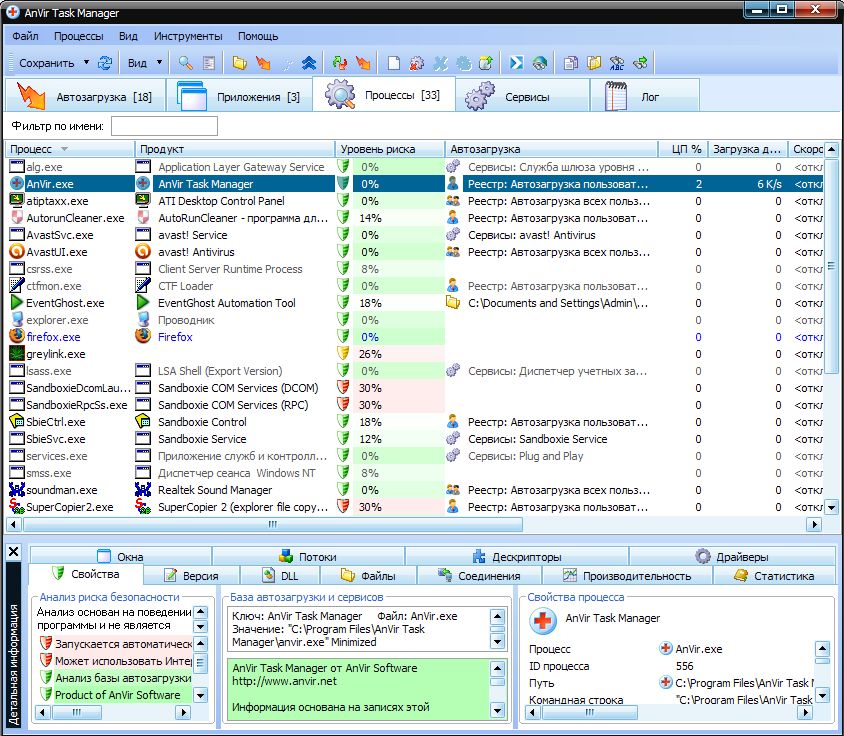This screenshot has height=736, width=844.
Task: Open the DLL details tab
Action: 280,576
